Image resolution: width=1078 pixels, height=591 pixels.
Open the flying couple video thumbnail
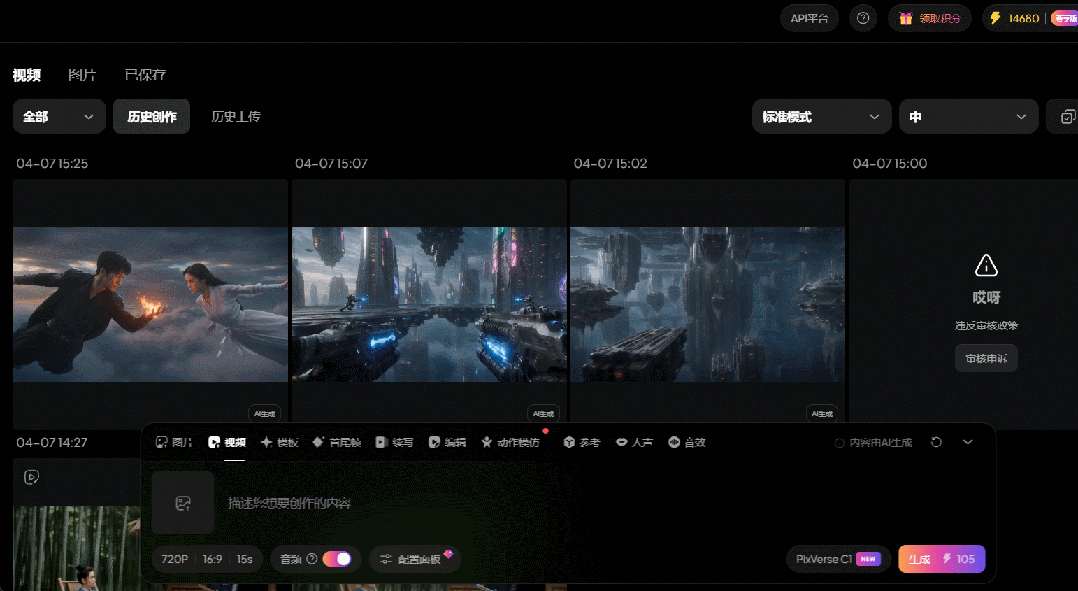(x=151, y=304)
